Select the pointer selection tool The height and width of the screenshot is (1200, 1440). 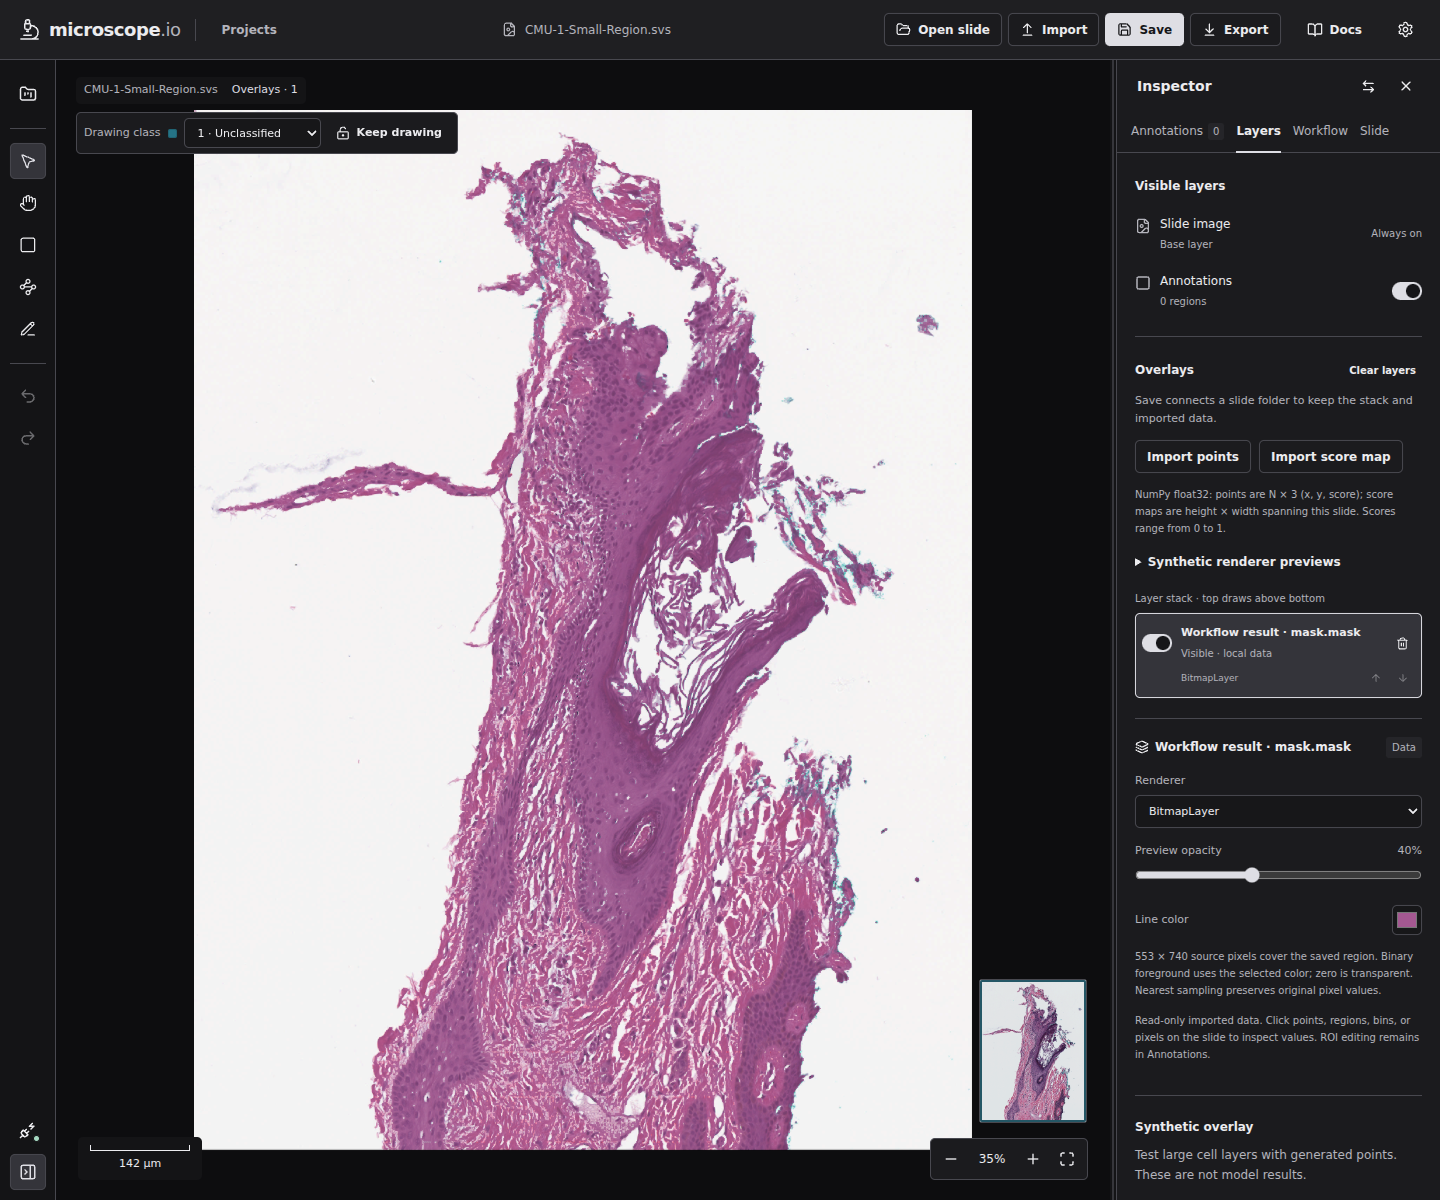[x=28, y=161]
